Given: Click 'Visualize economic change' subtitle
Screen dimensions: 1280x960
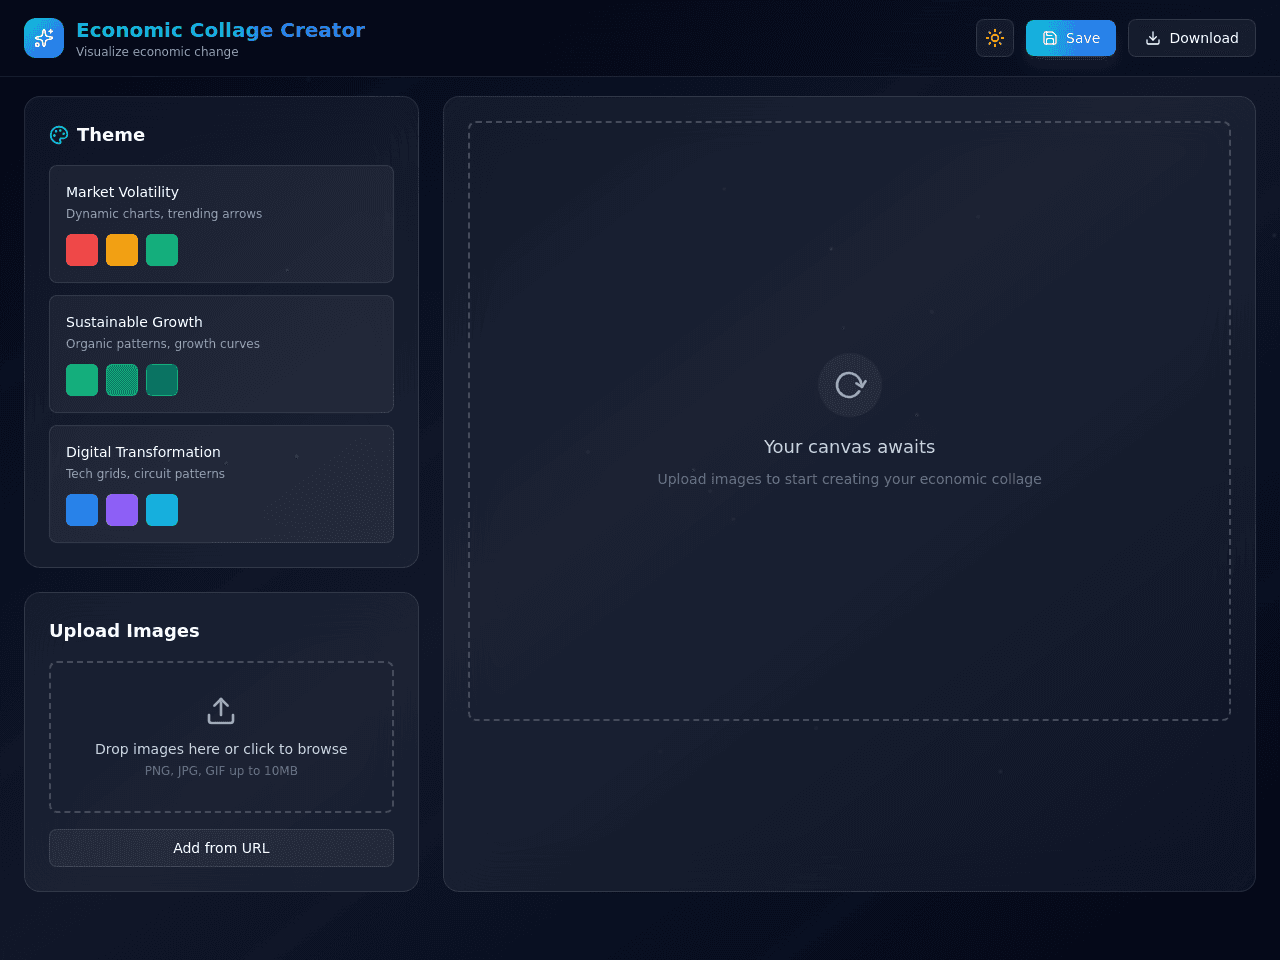Looking at the screenshot, I should tap(157, 52).
